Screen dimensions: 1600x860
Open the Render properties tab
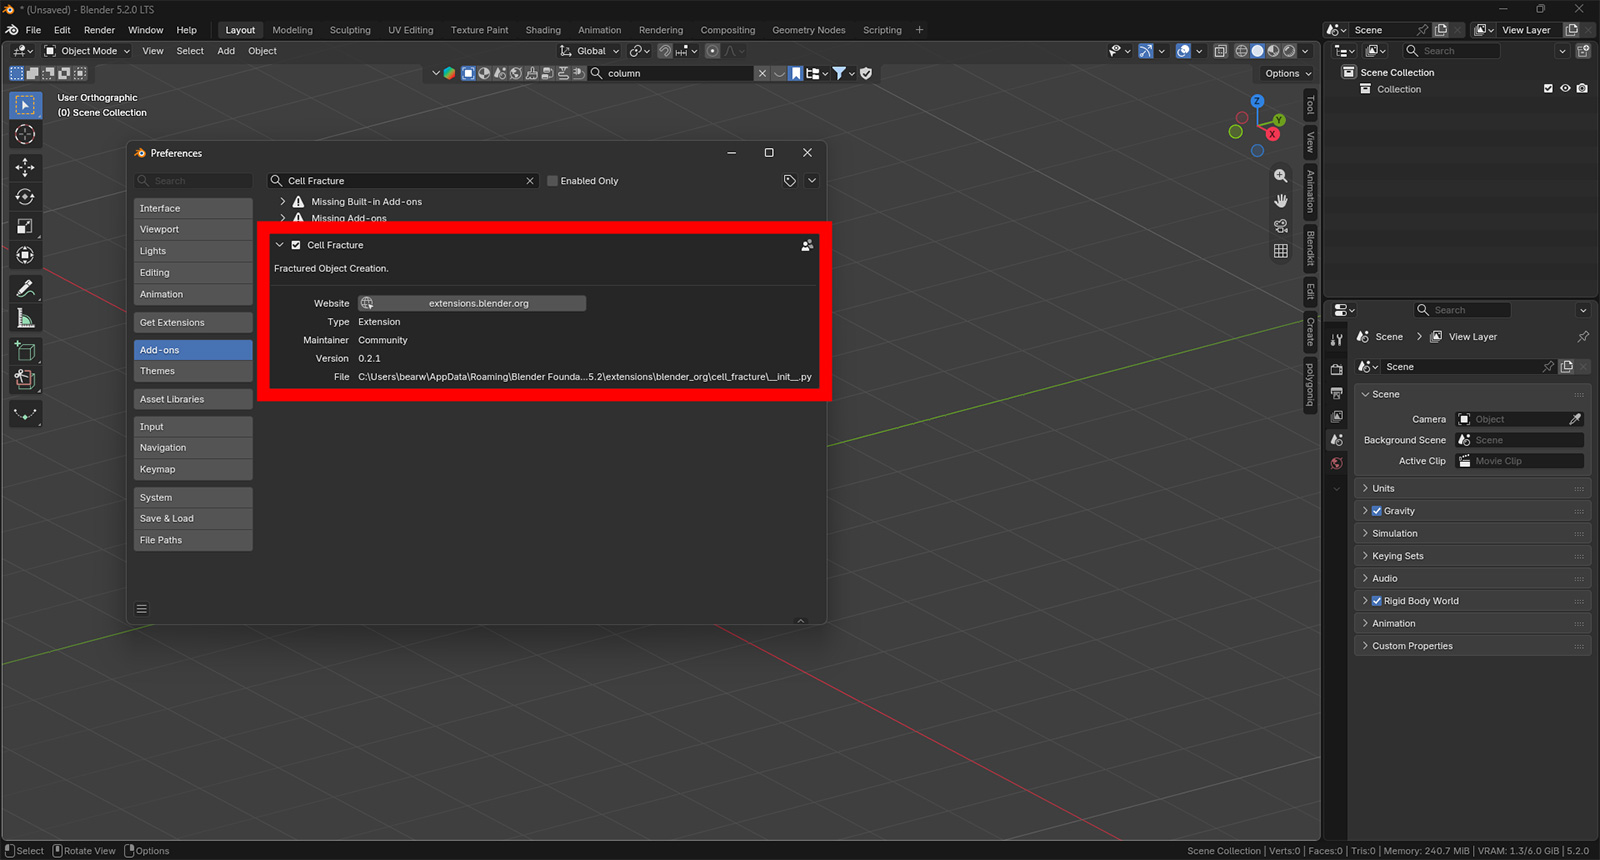(x=1337, y=369)
